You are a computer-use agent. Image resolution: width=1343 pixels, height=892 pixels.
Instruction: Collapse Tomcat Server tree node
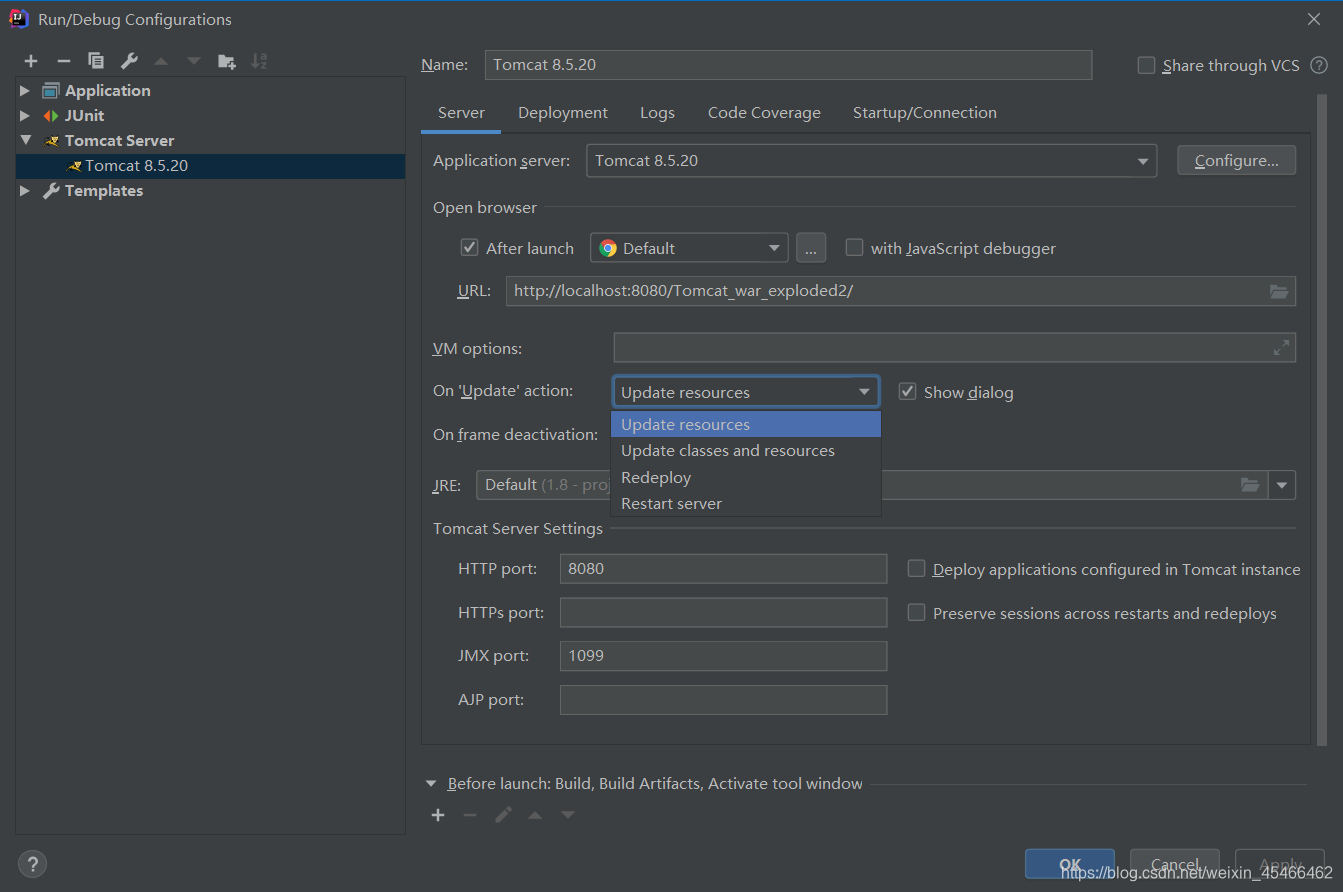25,140
